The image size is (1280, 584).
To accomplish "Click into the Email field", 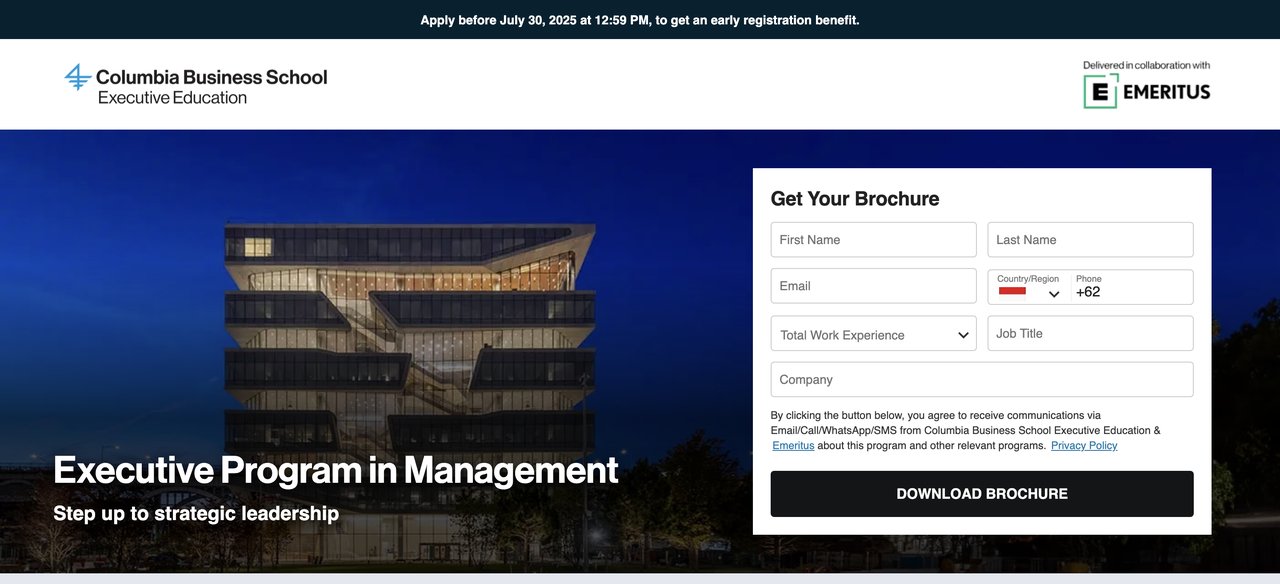I will coord(873,286).
